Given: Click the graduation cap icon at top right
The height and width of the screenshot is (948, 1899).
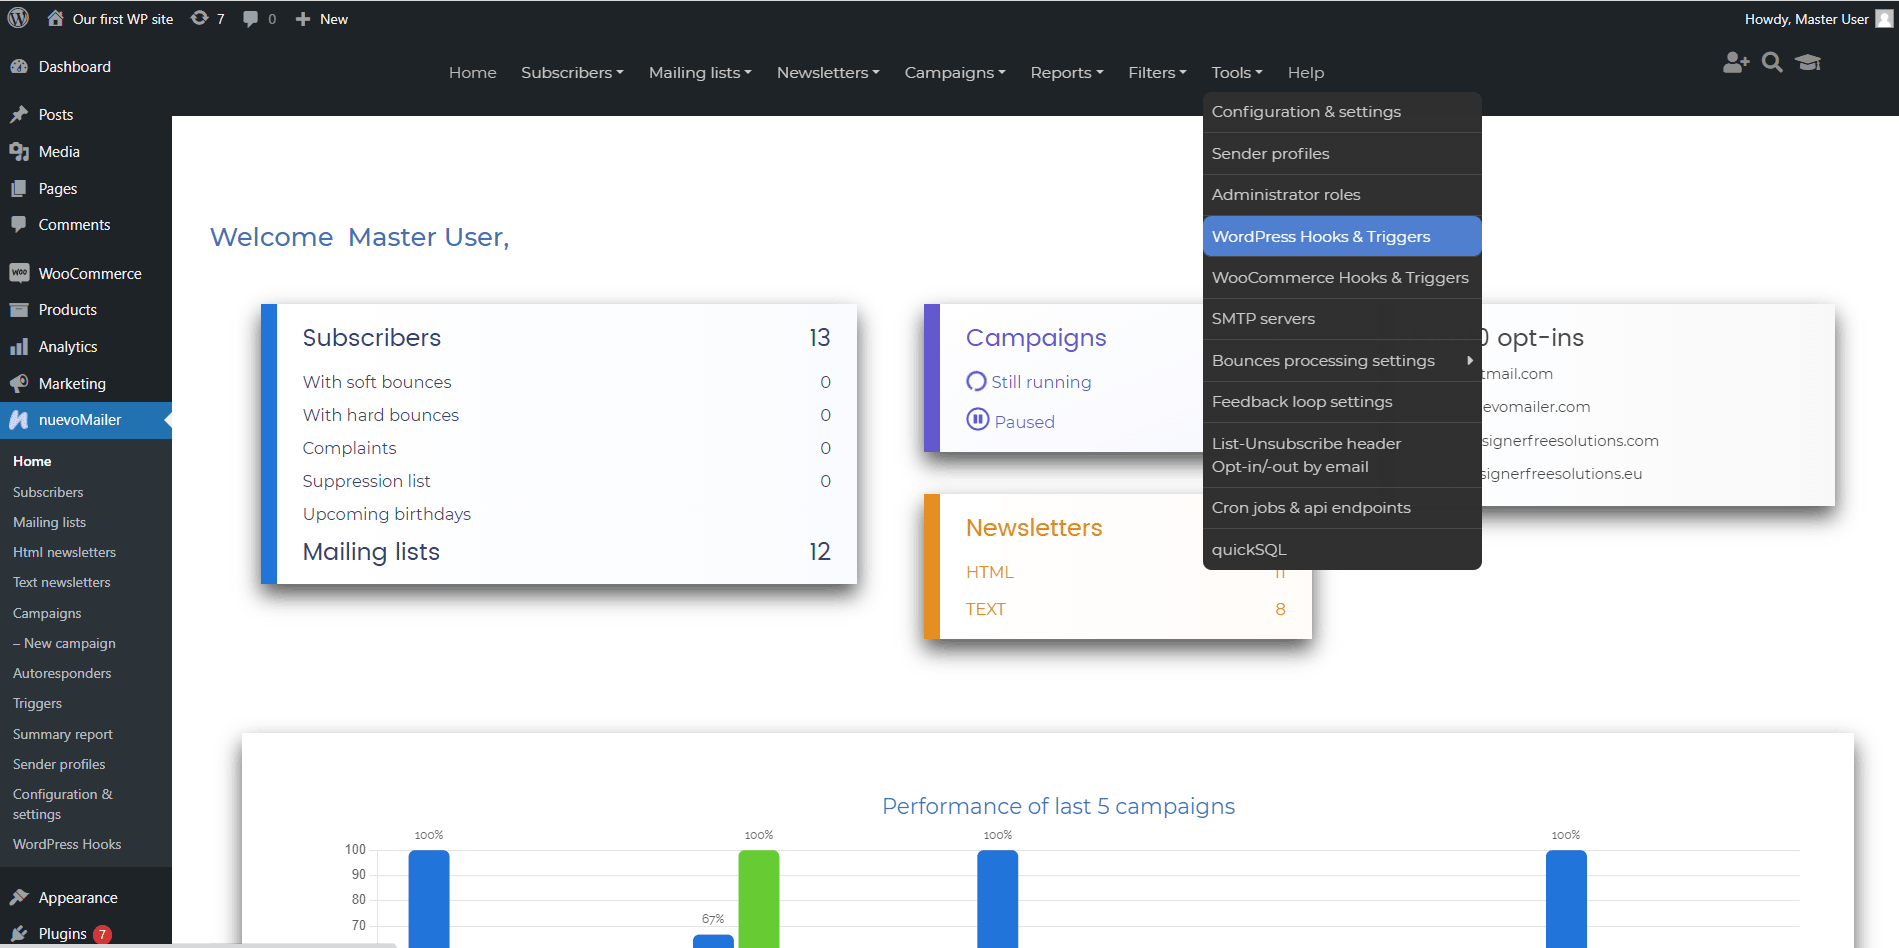Looking at the screenshot, I should (1808, 62).
